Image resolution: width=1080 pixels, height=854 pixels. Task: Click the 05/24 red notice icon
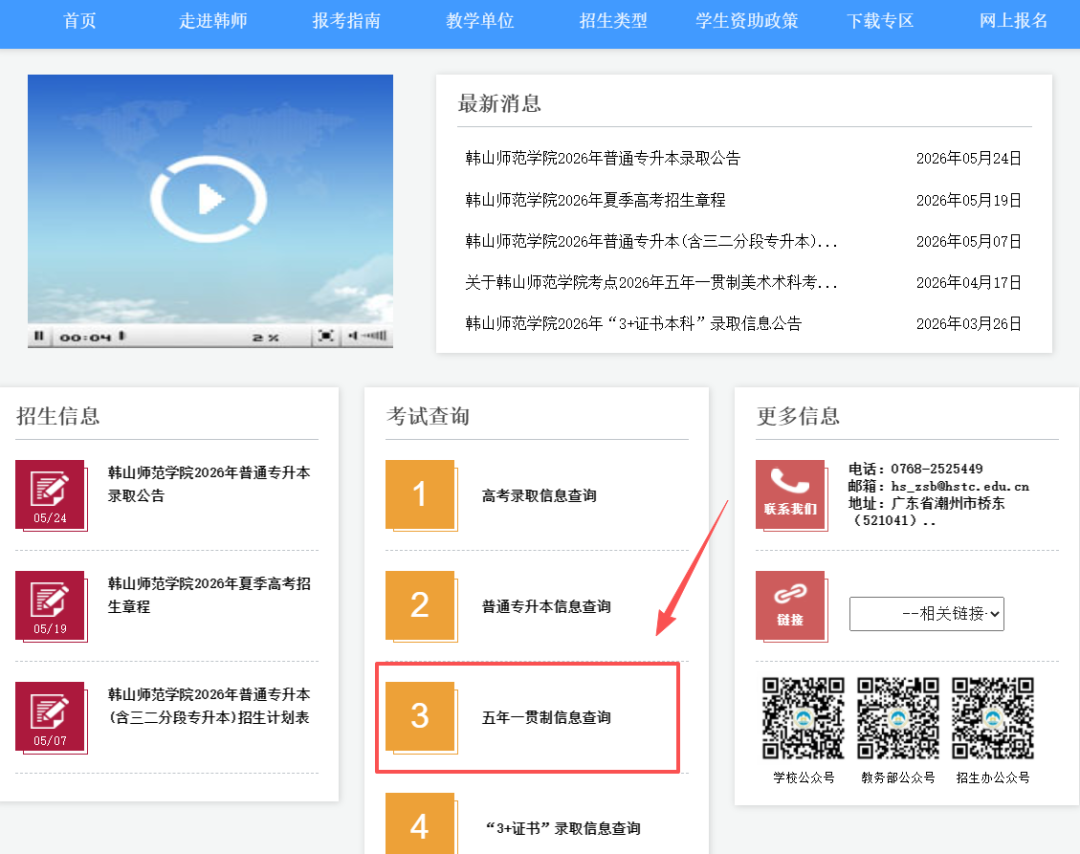[50, 494]
